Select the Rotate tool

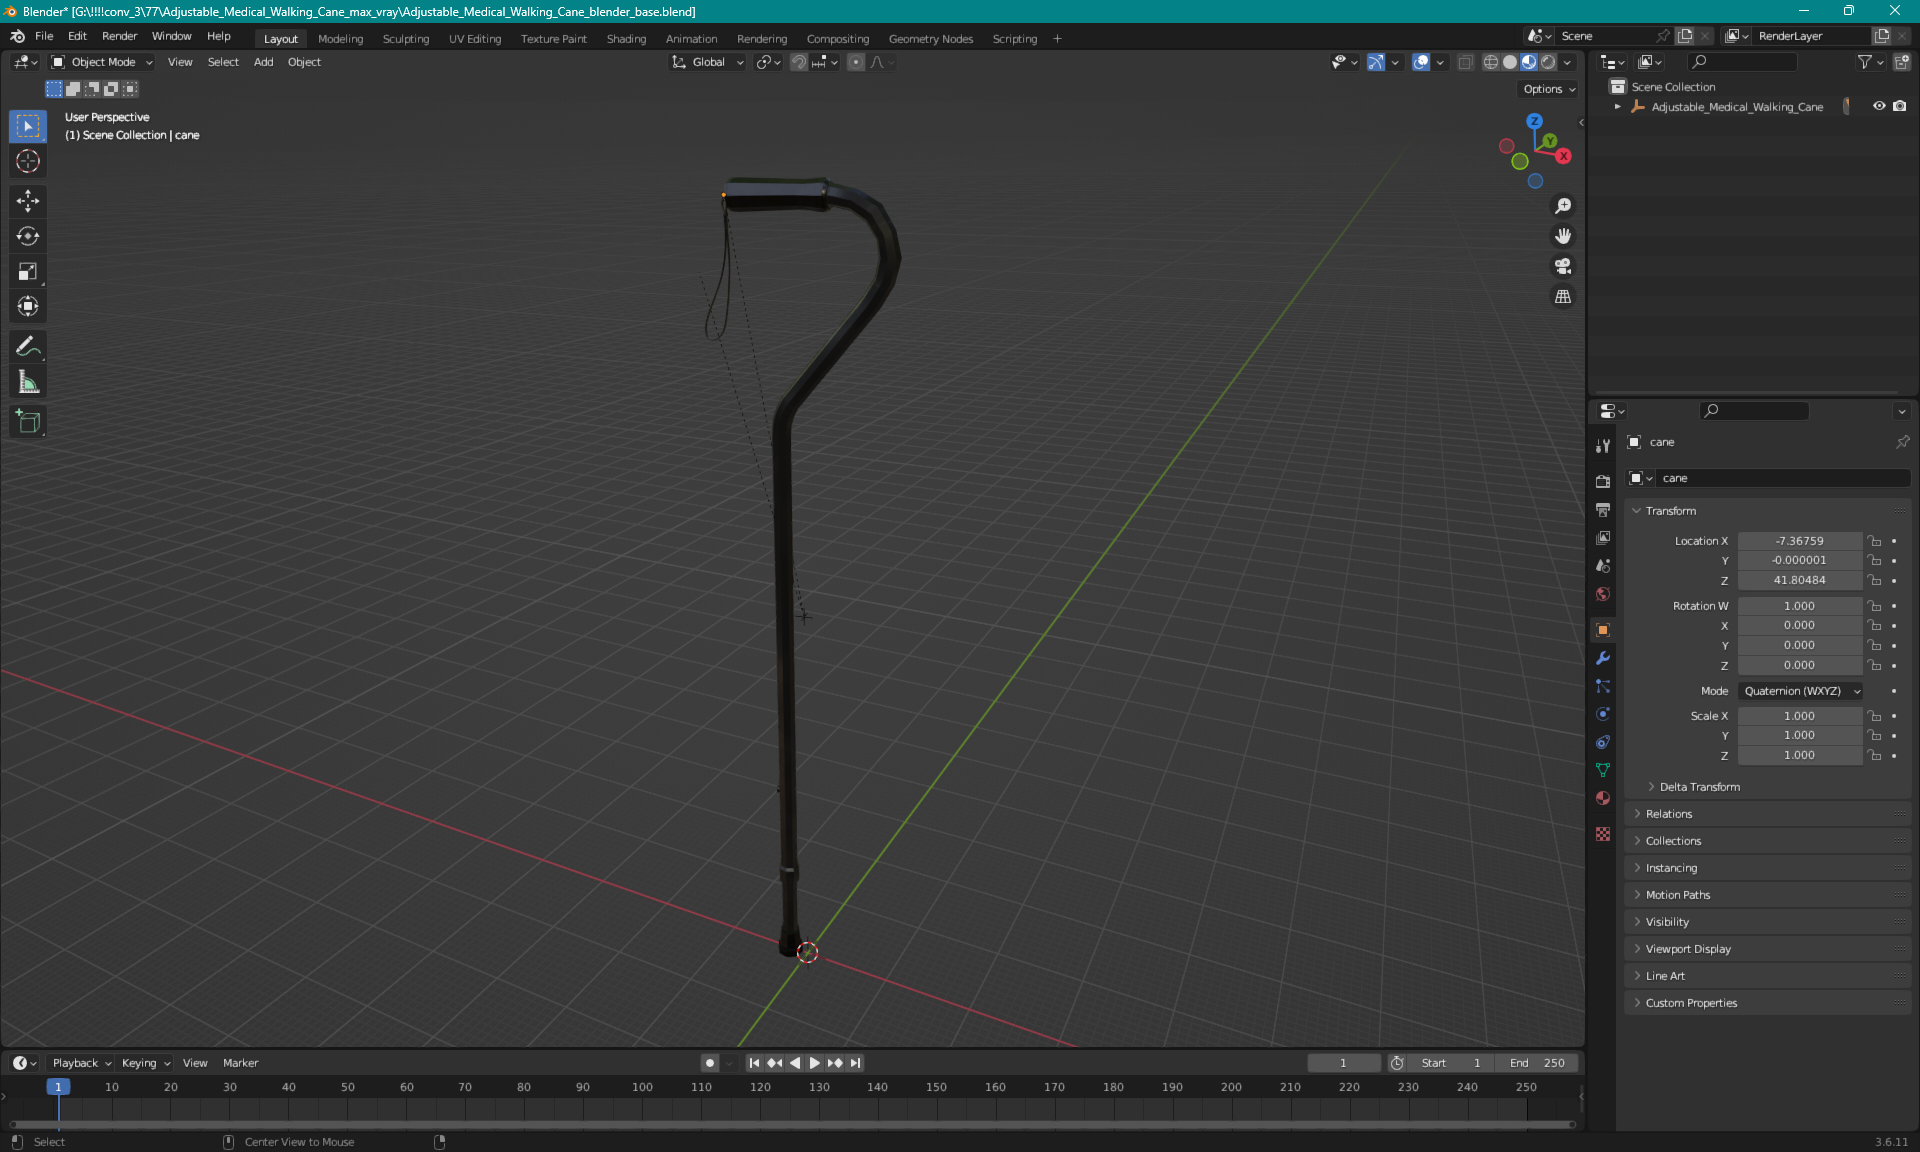coord(28,236)
